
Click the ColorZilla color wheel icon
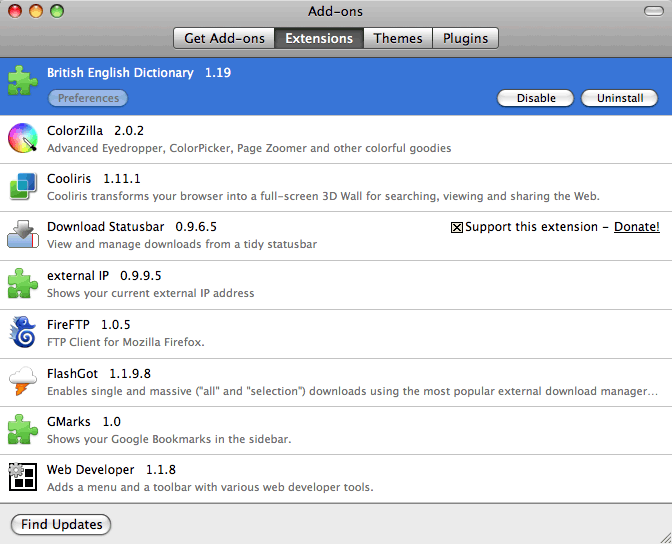(23, 138)
